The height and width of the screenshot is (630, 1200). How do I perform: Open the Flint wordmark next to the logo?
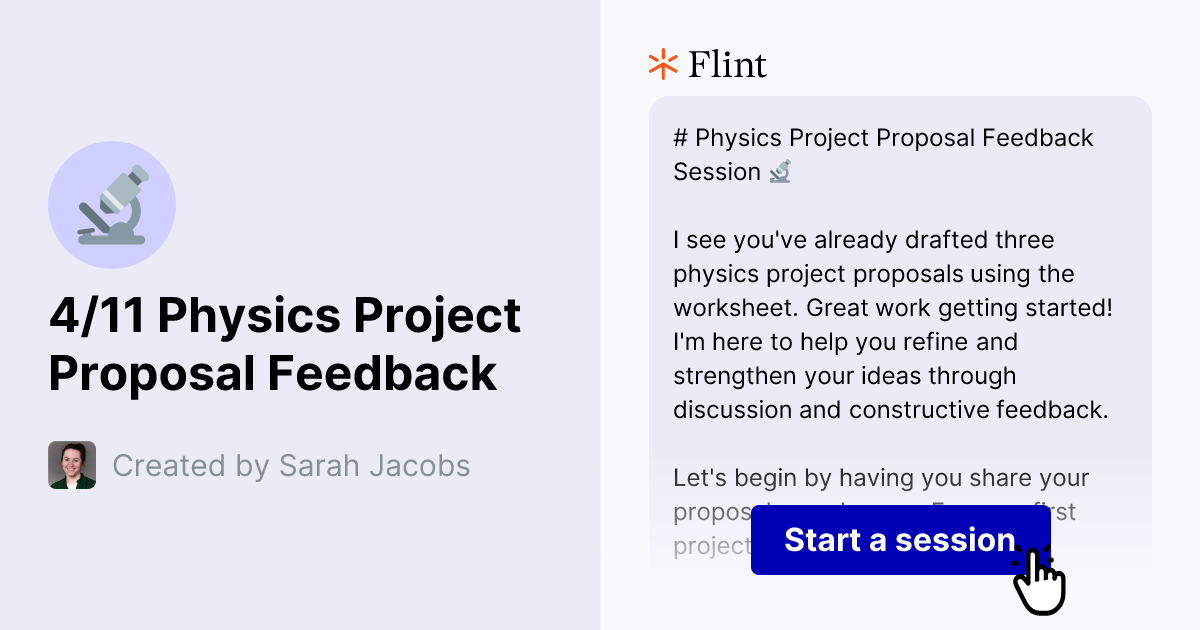click(727, 64)
